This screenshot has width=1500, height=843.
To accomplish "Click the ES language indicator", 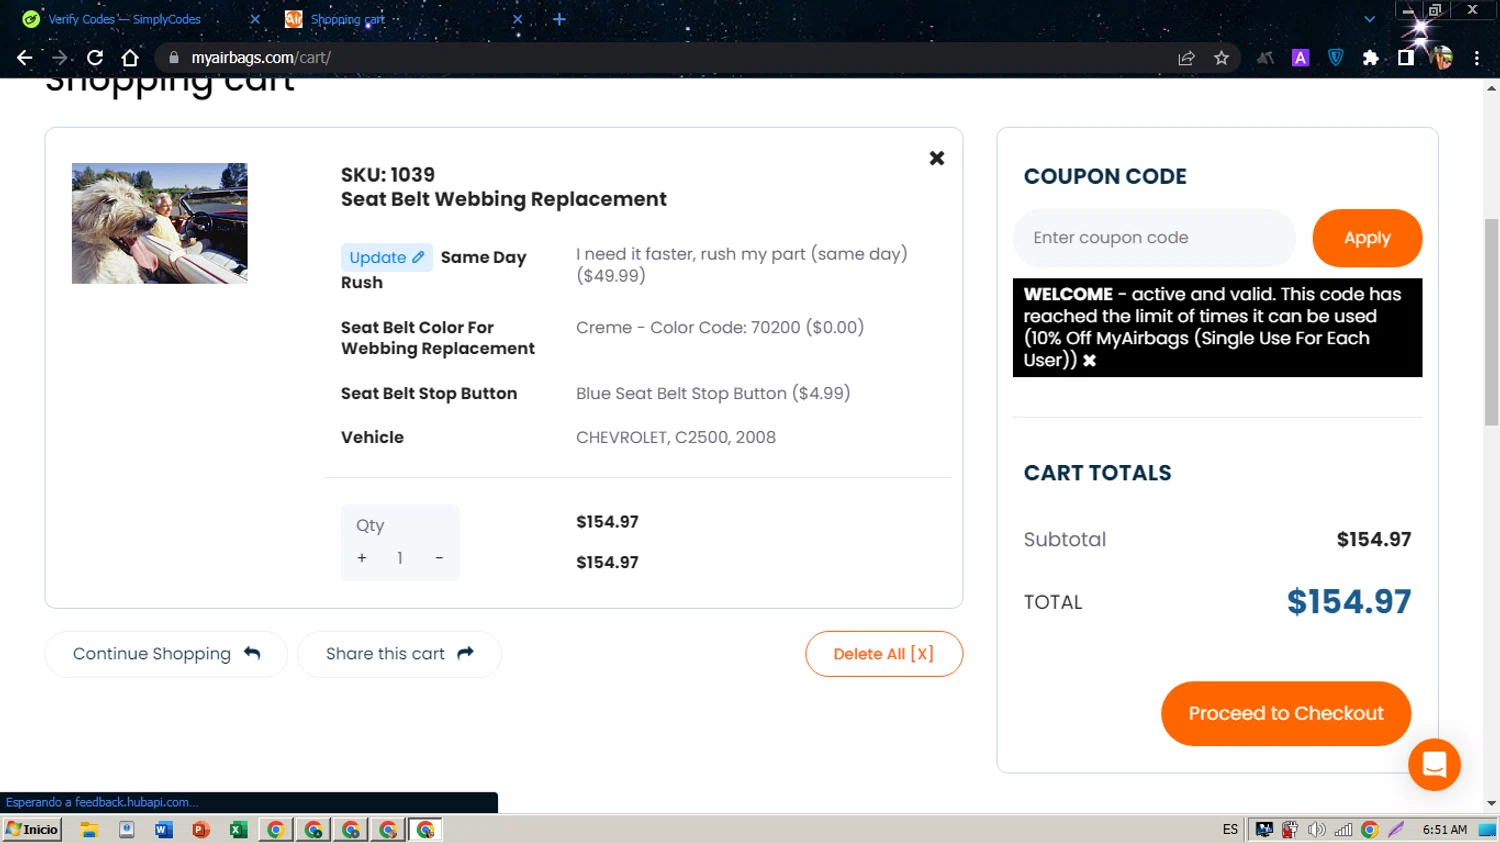I will tap(1230, 829).
